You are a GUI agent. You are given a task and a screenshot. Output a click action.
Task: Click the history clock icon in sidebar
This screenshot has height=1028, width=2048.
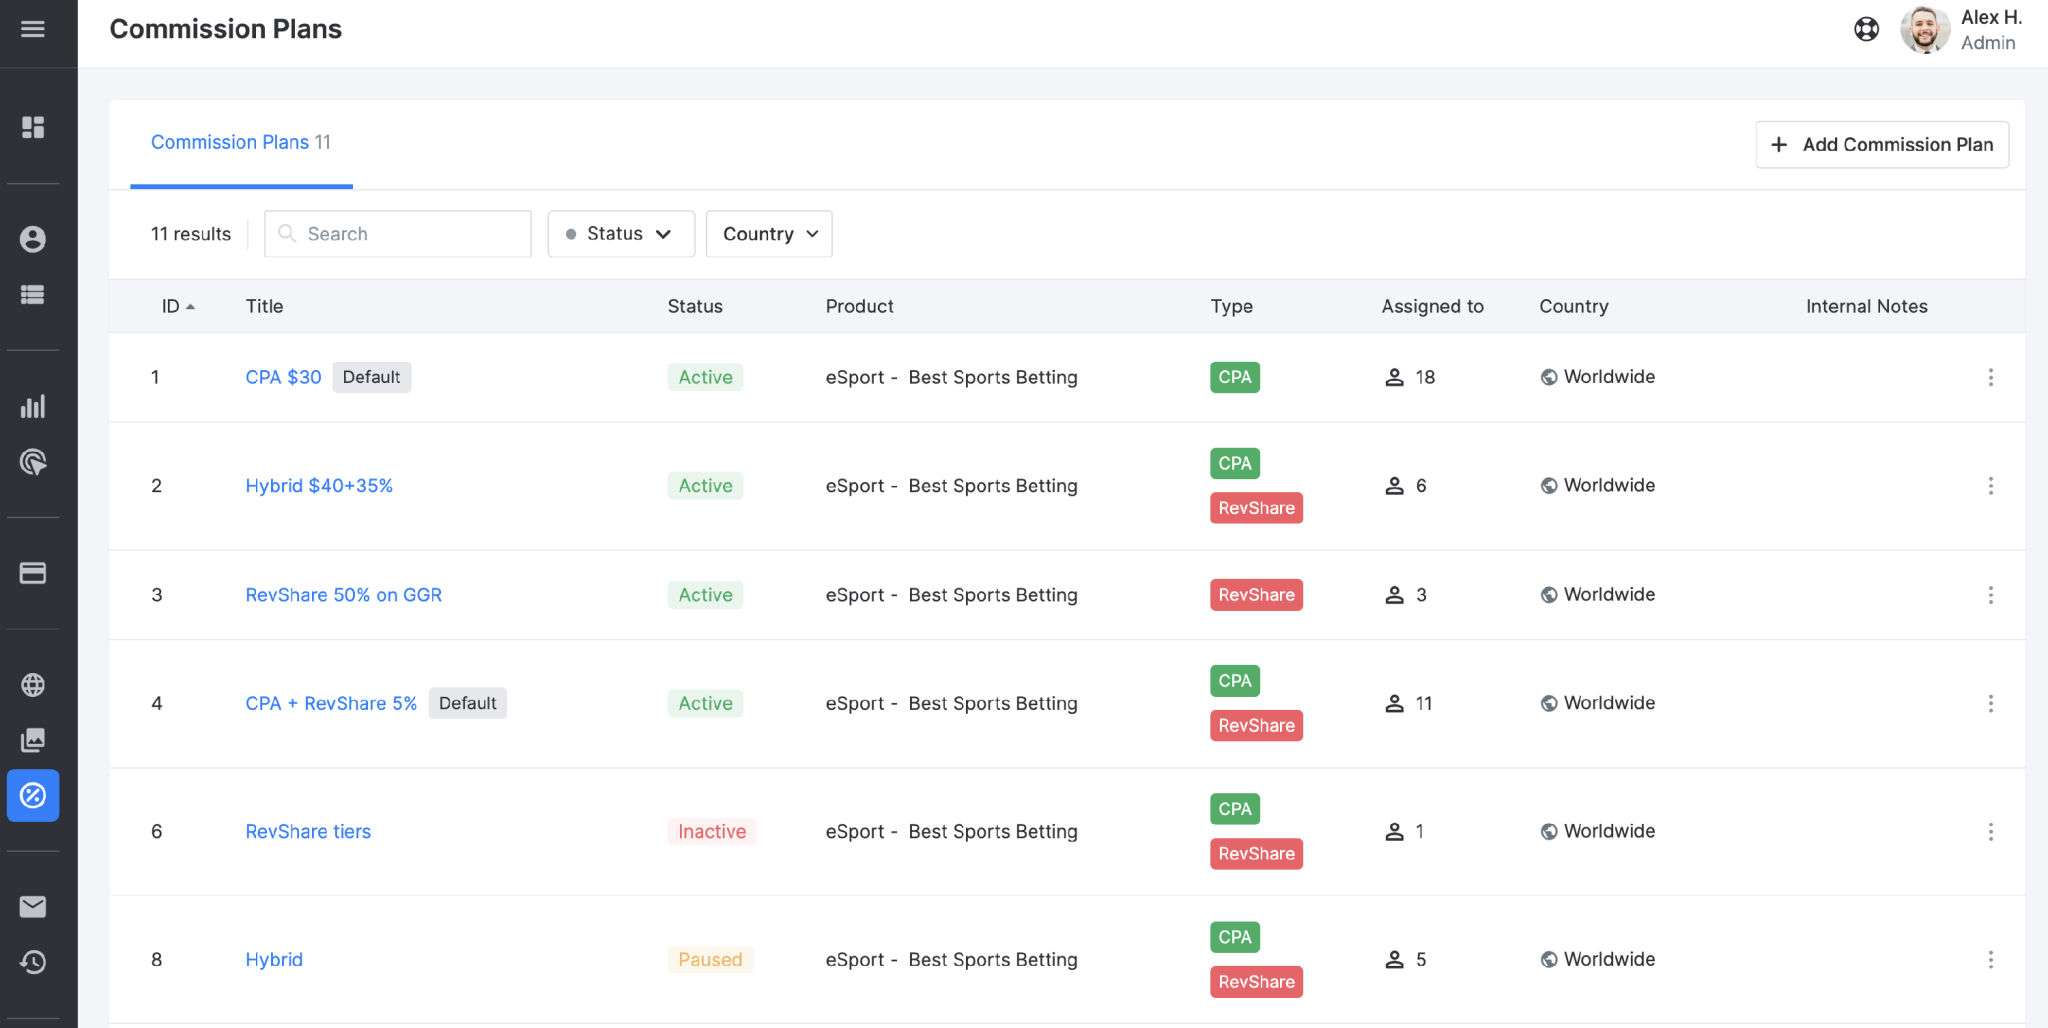click(33, 962)
